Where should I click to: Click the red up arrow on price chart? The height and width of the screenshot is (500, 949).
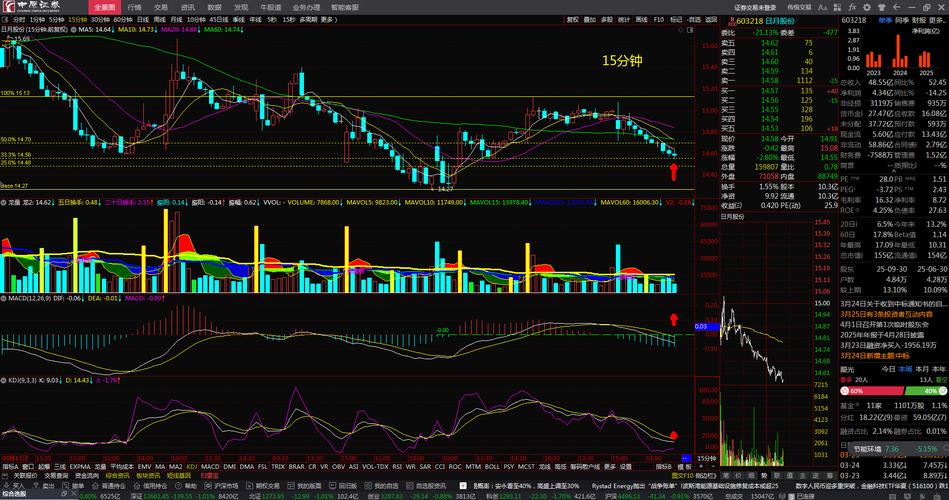click(x=674, y=171)
